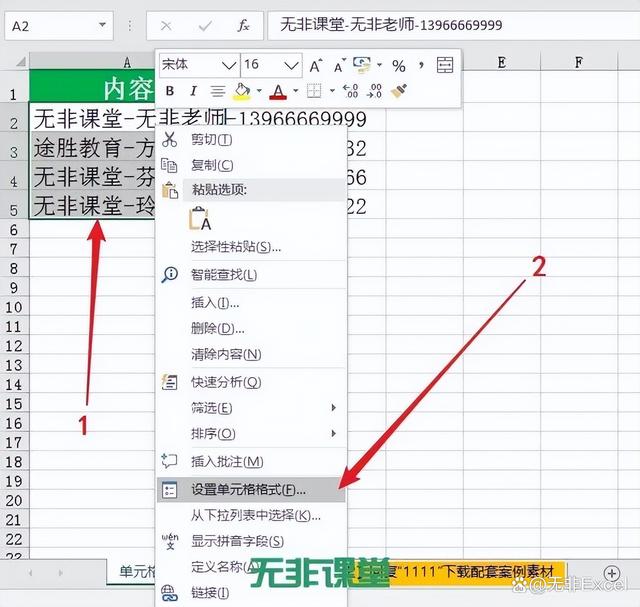
Task: Click the merge and center icon
Action: coord(444,65)
